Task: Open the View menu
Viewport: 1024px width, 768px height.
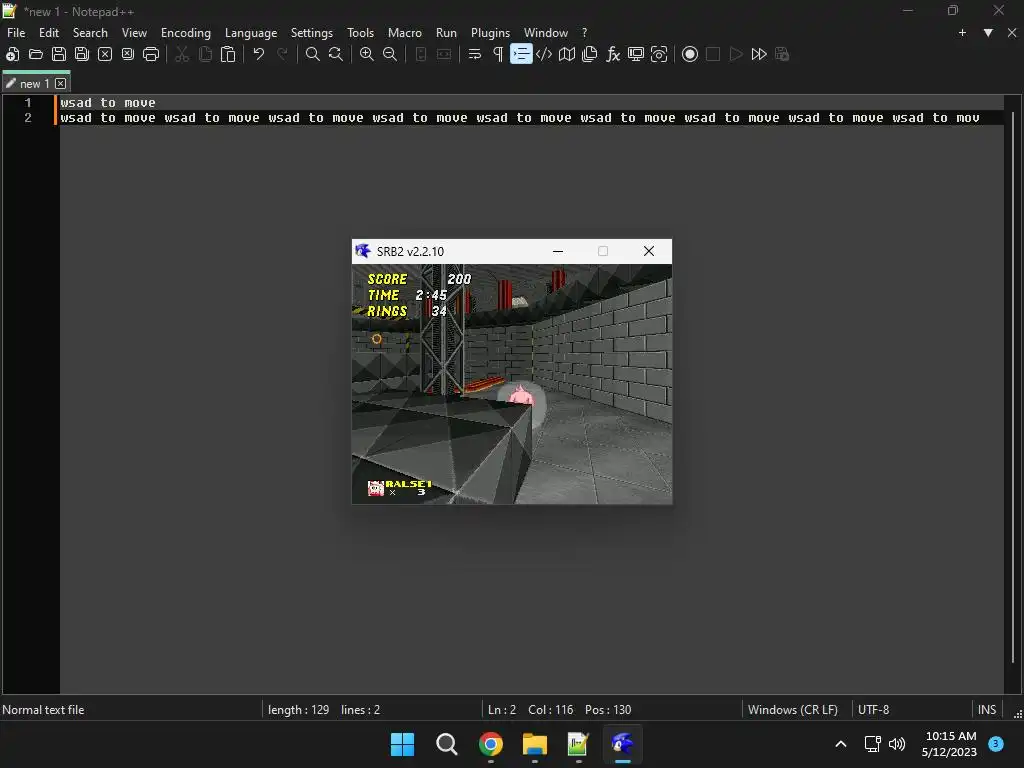Action: pos(135,33)
